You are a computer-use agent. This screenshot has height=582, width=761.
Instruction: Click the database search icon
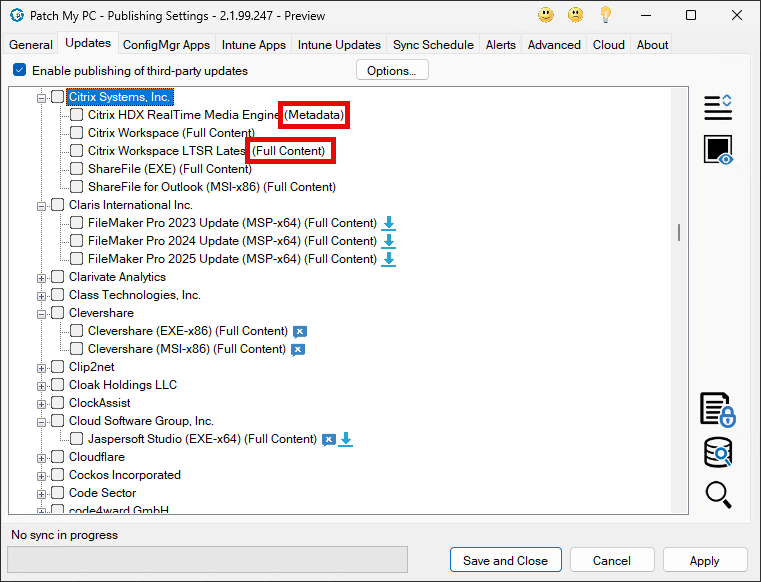[x=718, y=452]
